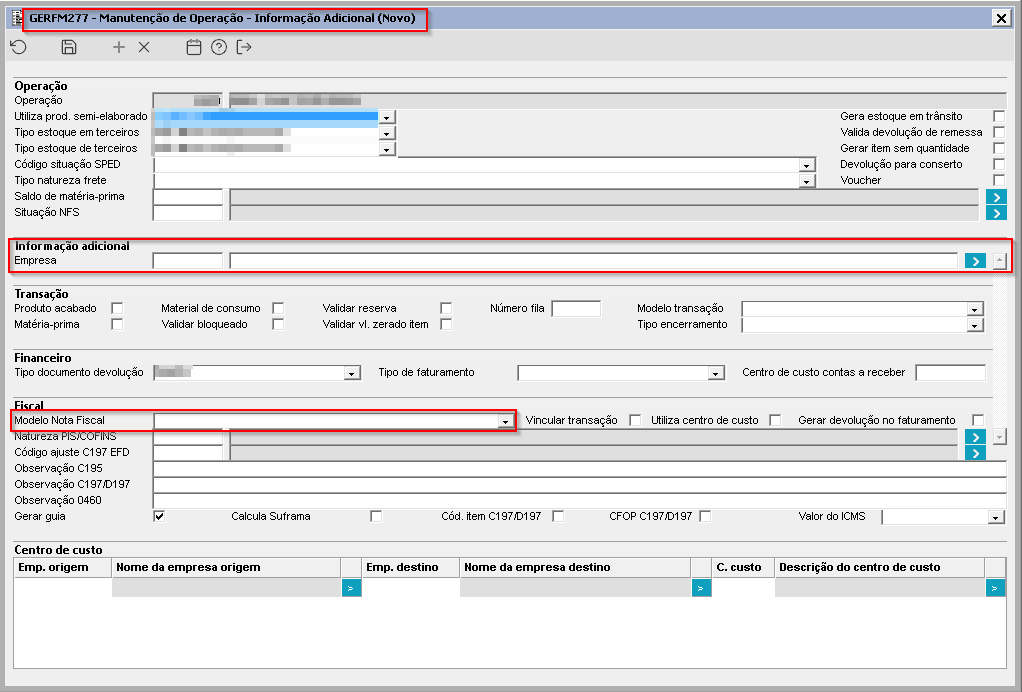
Task: Expand Tipo de faturamento dropdown
Action: pos(716,373)
